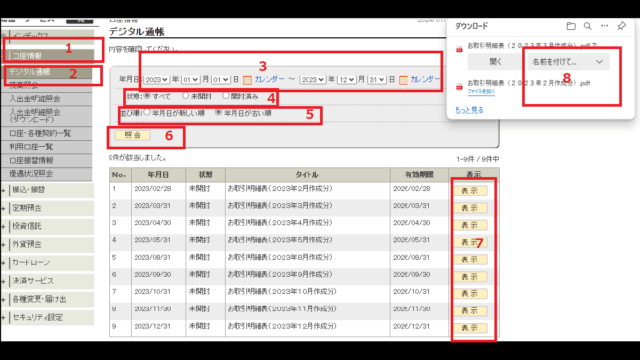Open the start year dropdown
Screen dimensions: 640x360
pyautogui.click(x=156, y=80)
